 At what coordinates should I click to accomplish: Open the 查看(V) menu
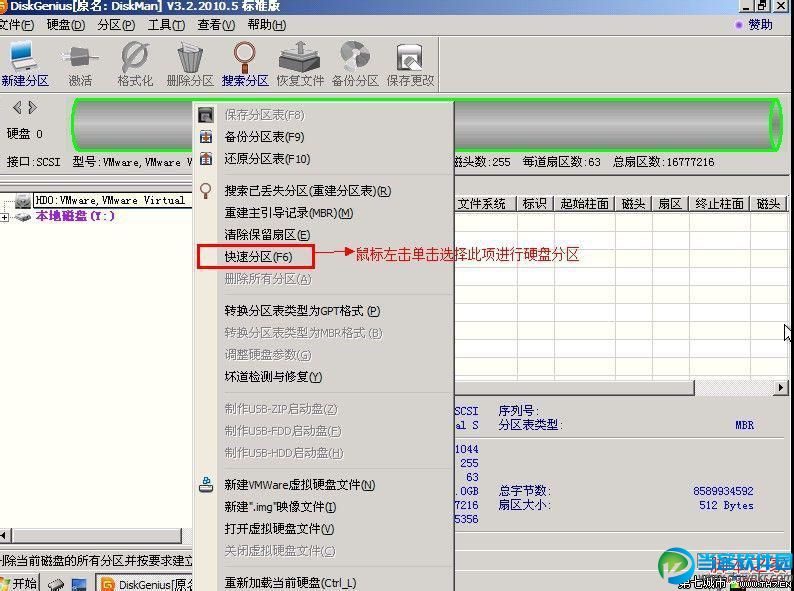click(x=216, y=24)
